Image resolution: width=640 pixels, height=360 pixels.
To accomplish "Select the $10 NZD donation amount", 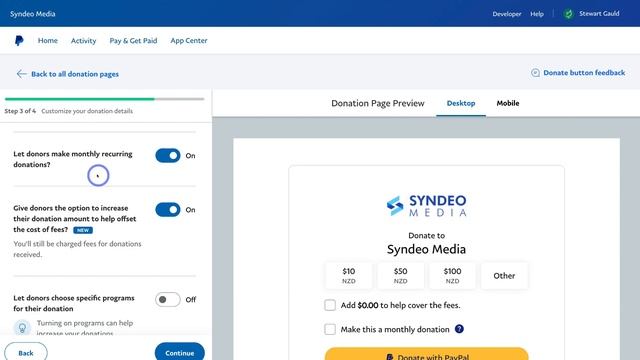I will click(349, 276).
